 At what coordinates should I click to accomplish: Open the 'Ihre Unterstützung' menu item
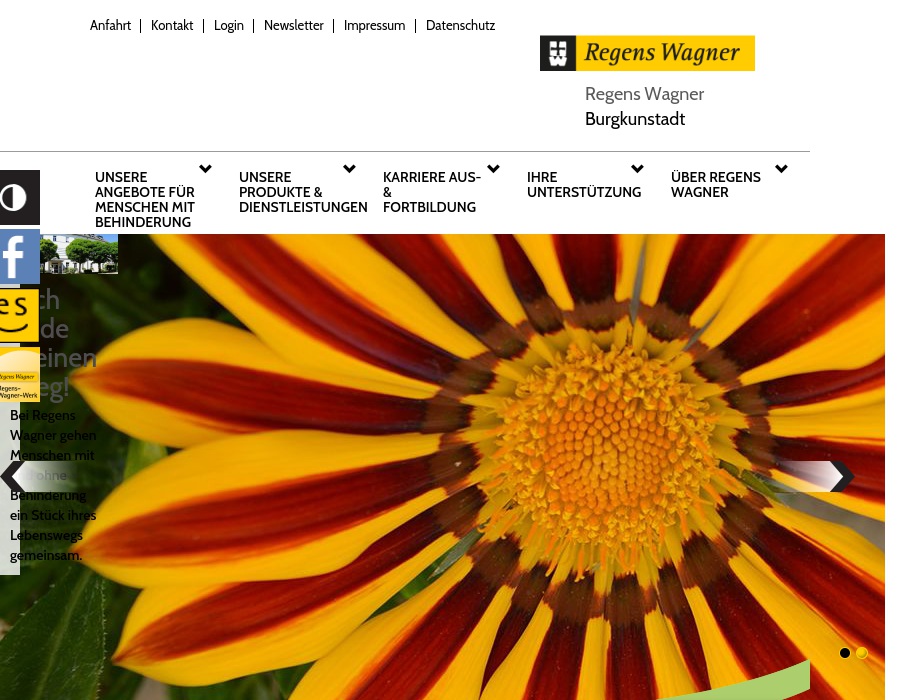click(583, 185)
